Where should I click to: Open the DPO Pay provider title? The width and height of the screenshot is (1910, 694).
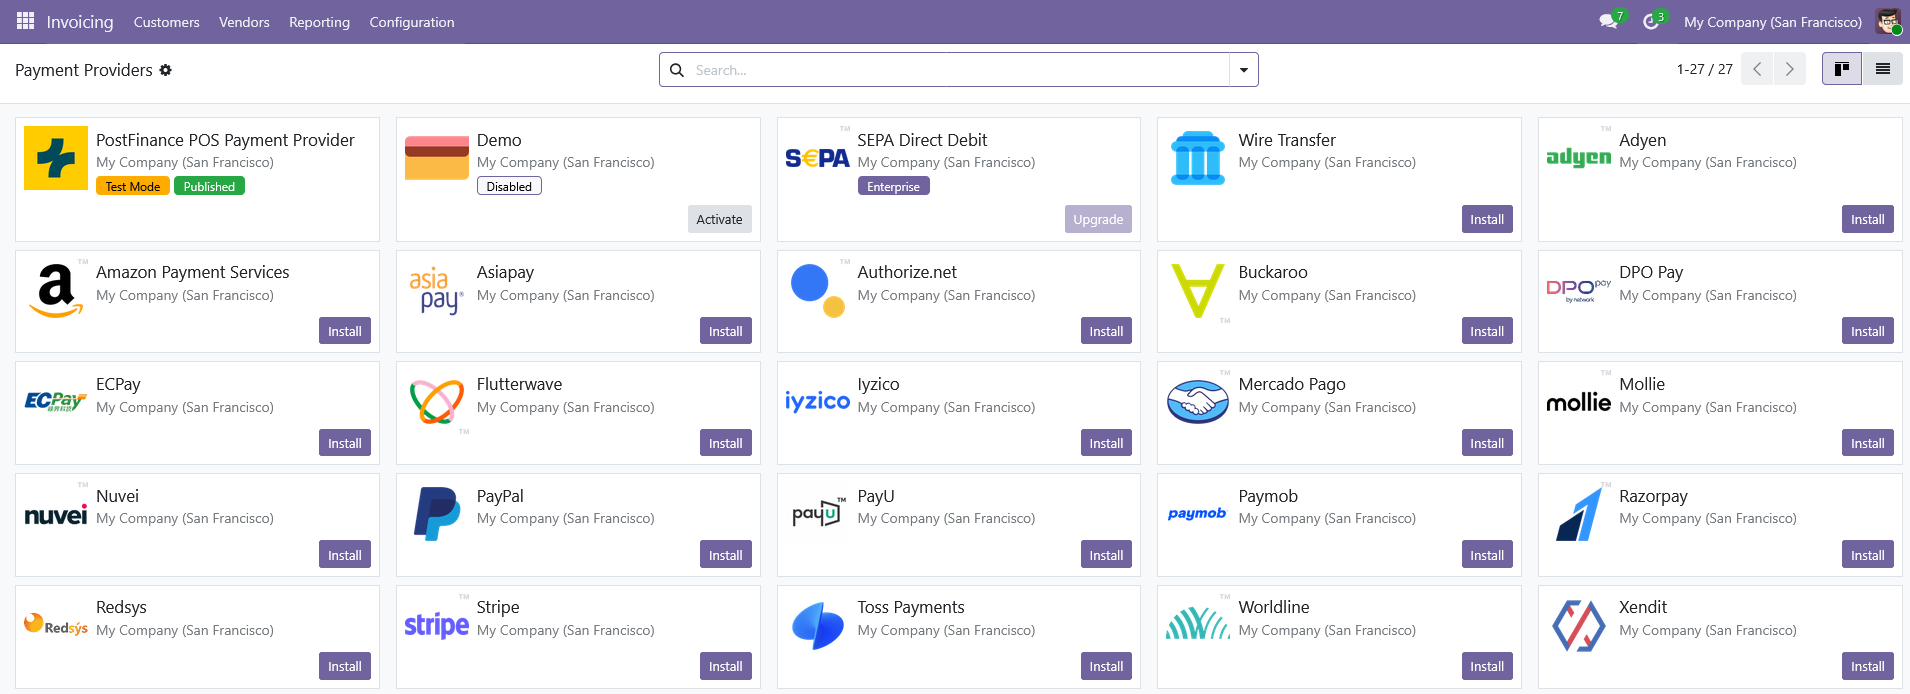(1651, 272)
